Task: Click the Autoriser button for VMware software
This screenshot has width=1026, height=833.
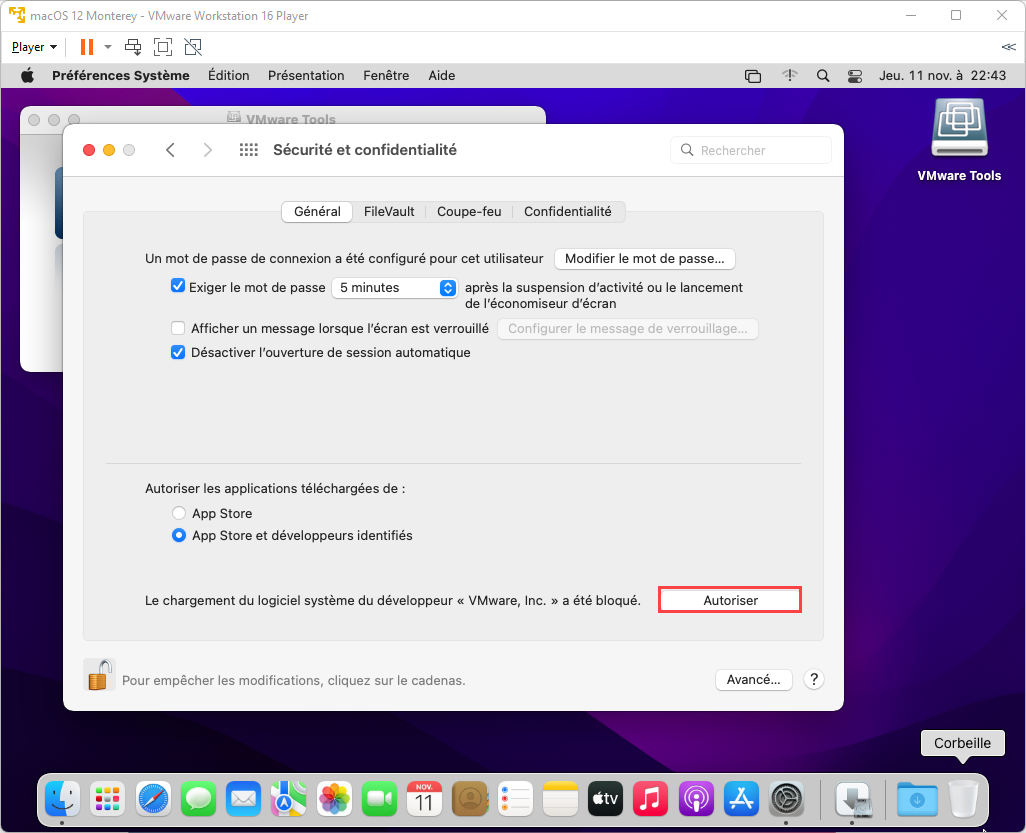Action: [x=729, y=599]
